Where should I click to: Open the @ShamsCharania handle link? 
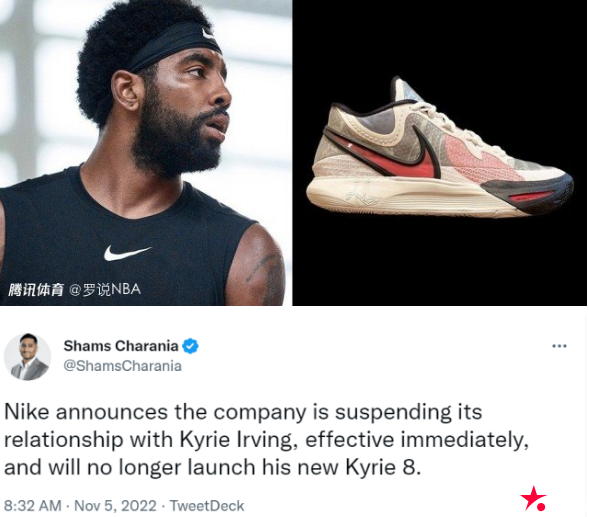point(122,366)
